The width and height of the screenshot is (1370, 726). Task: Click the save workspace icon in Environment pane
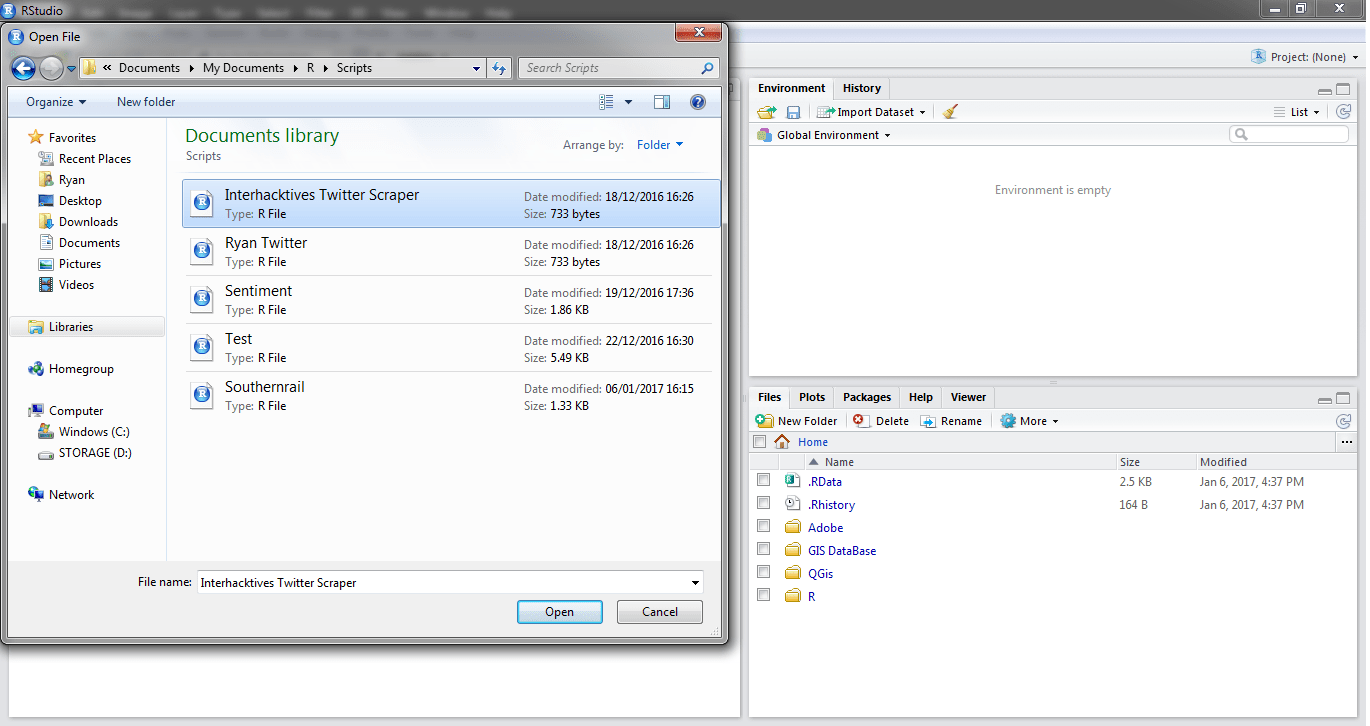click(x=793, y=112)
